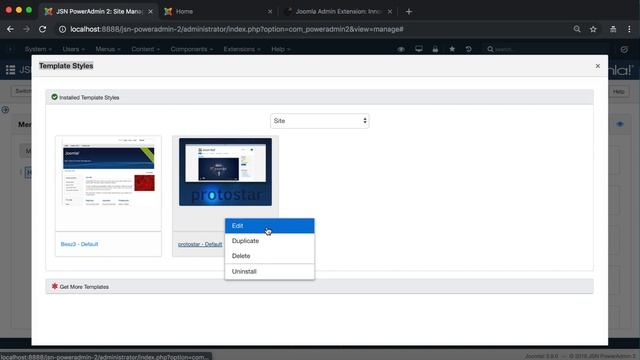Open the Beez3 - Default link
Screen dimensions: 640x360
(80, 244)
